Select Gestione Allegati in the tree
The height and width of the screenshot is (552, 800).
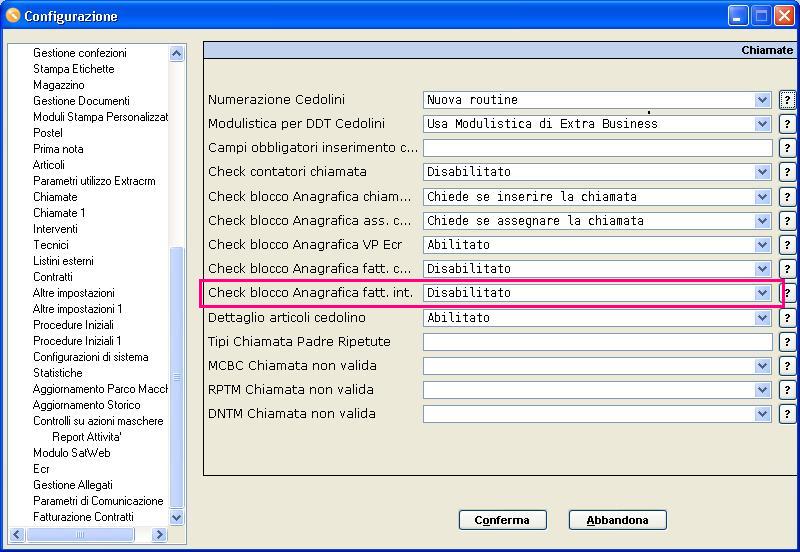point(72,485)
